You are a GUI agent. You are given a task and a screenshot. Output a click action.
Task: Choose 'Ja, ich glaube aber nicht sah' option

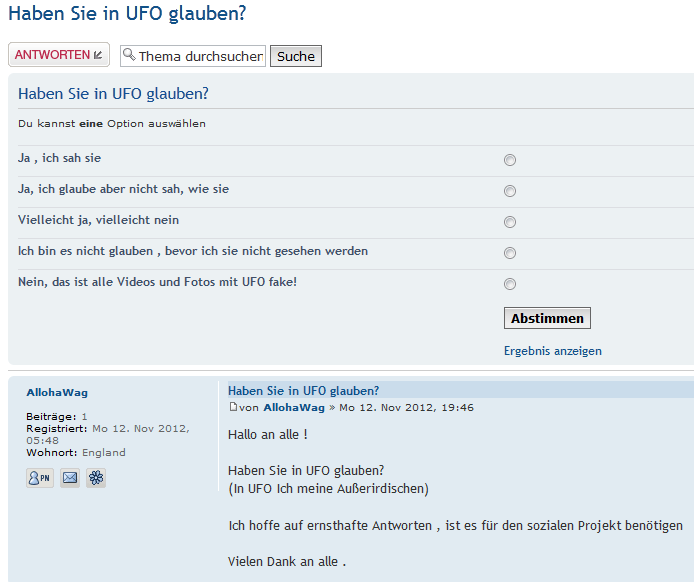tap(510, 191)
